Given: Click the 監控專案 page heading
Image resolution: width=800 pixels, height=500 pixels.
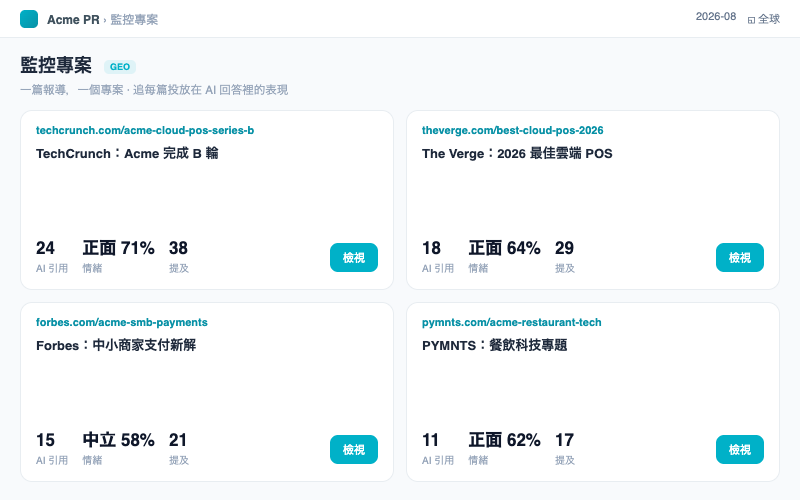Looking at the screenshot, I should tap(56, 65).
